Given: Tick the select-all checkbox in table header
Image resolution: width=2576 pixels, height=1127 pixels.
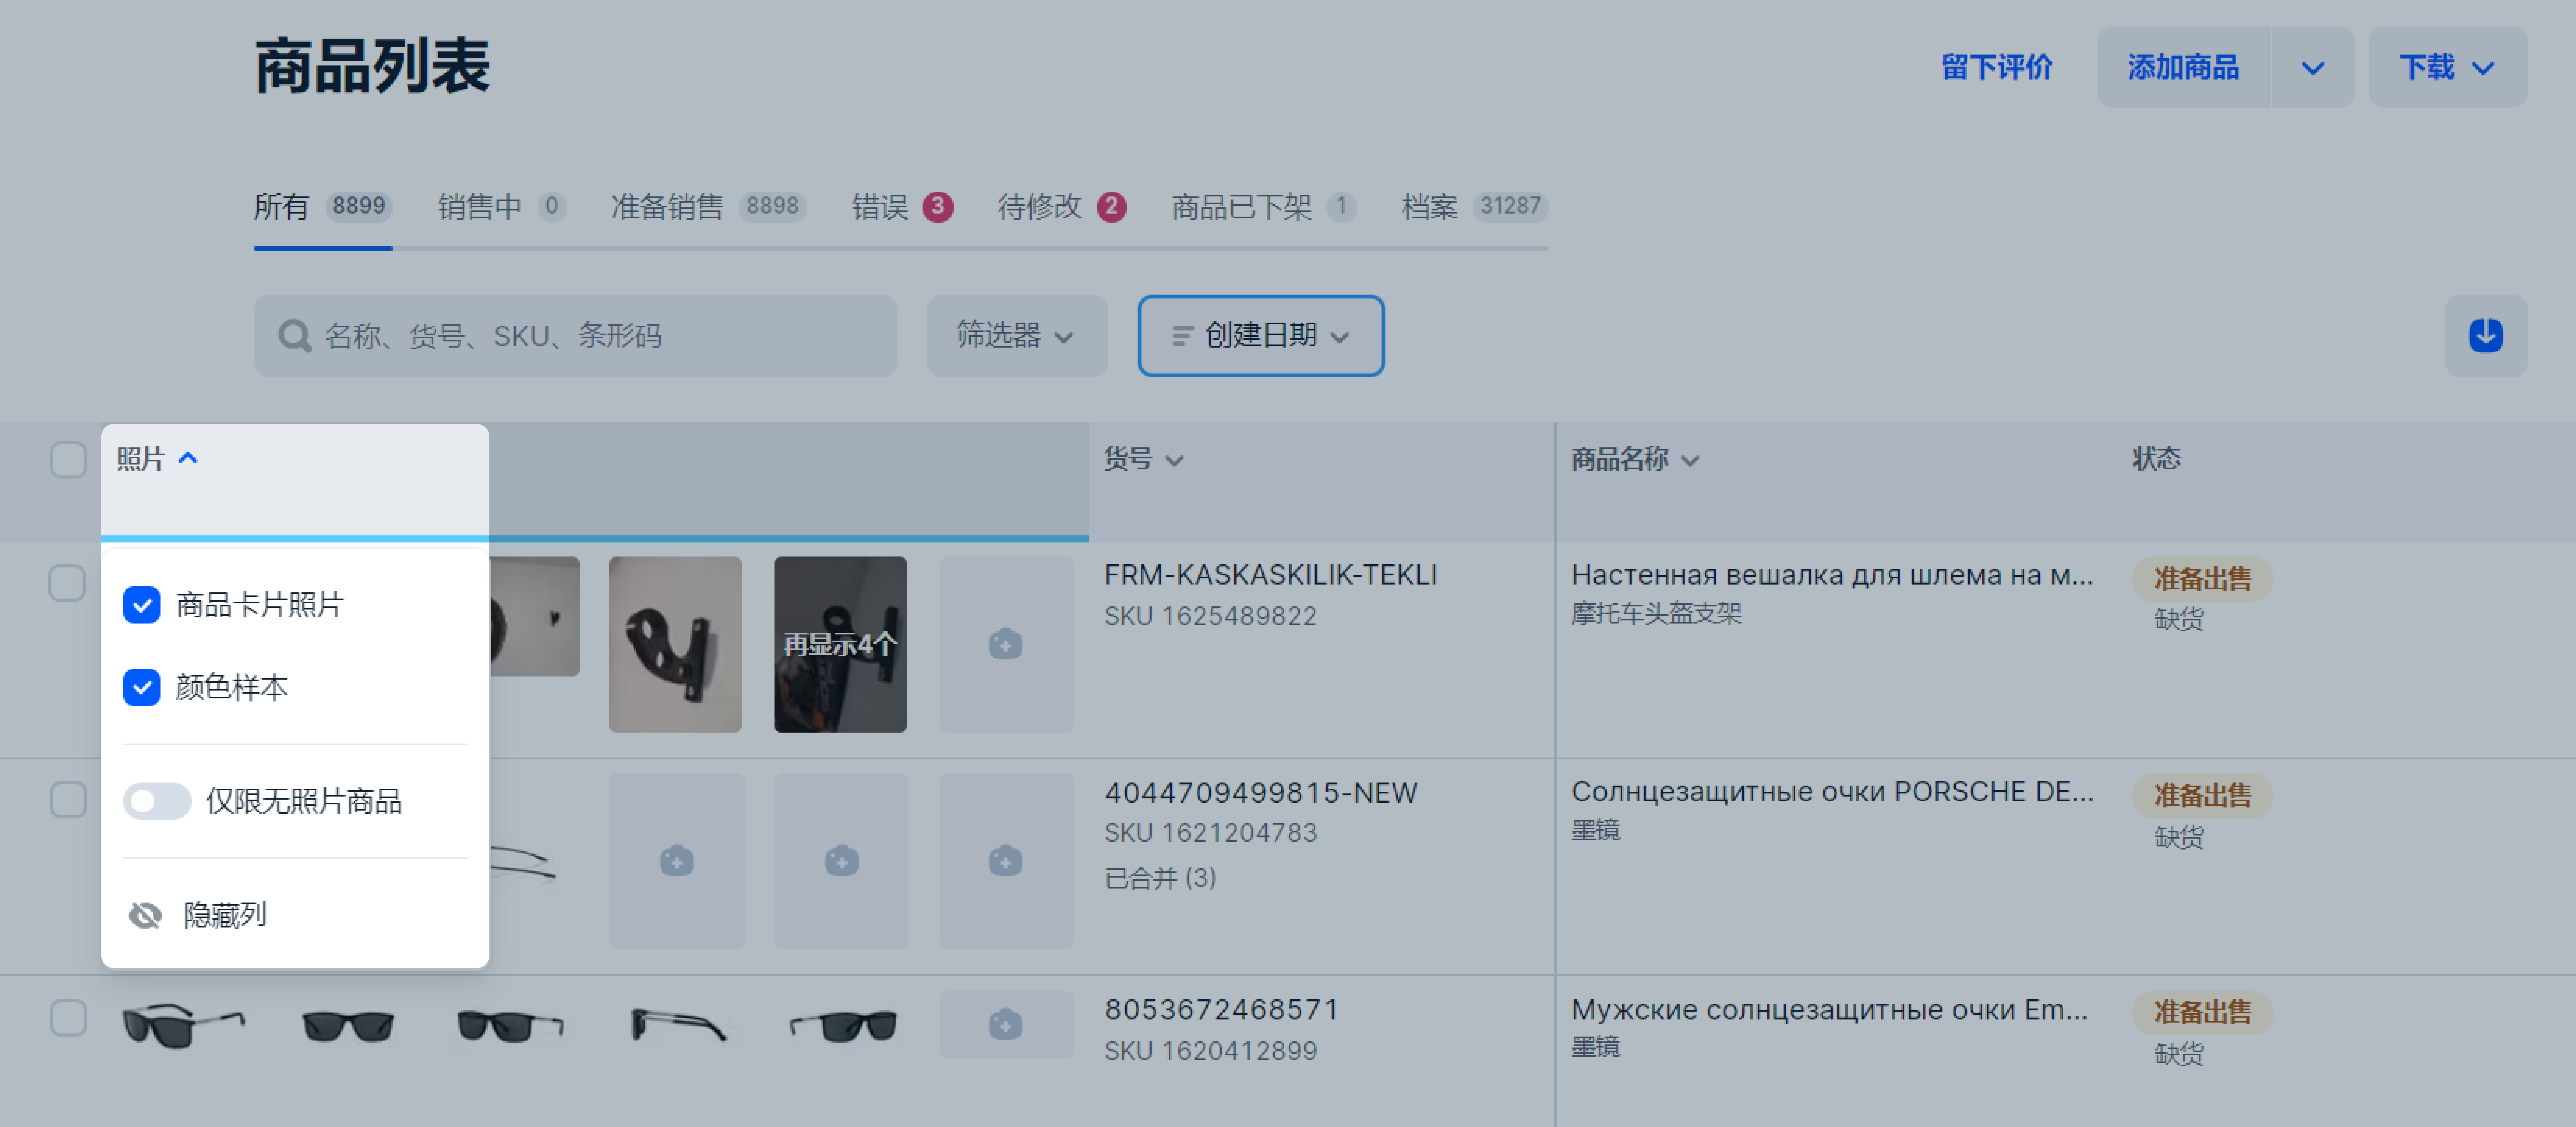Looking at the screenshot, I should (68, 459).
